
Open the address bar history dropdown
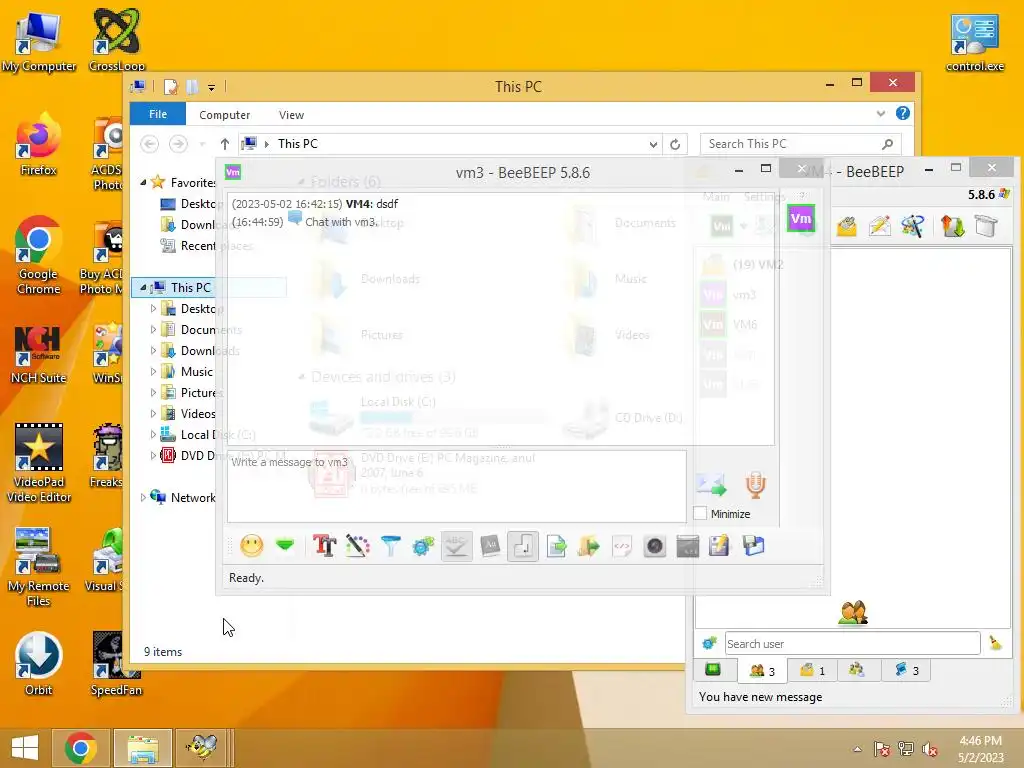pos(653,144)
